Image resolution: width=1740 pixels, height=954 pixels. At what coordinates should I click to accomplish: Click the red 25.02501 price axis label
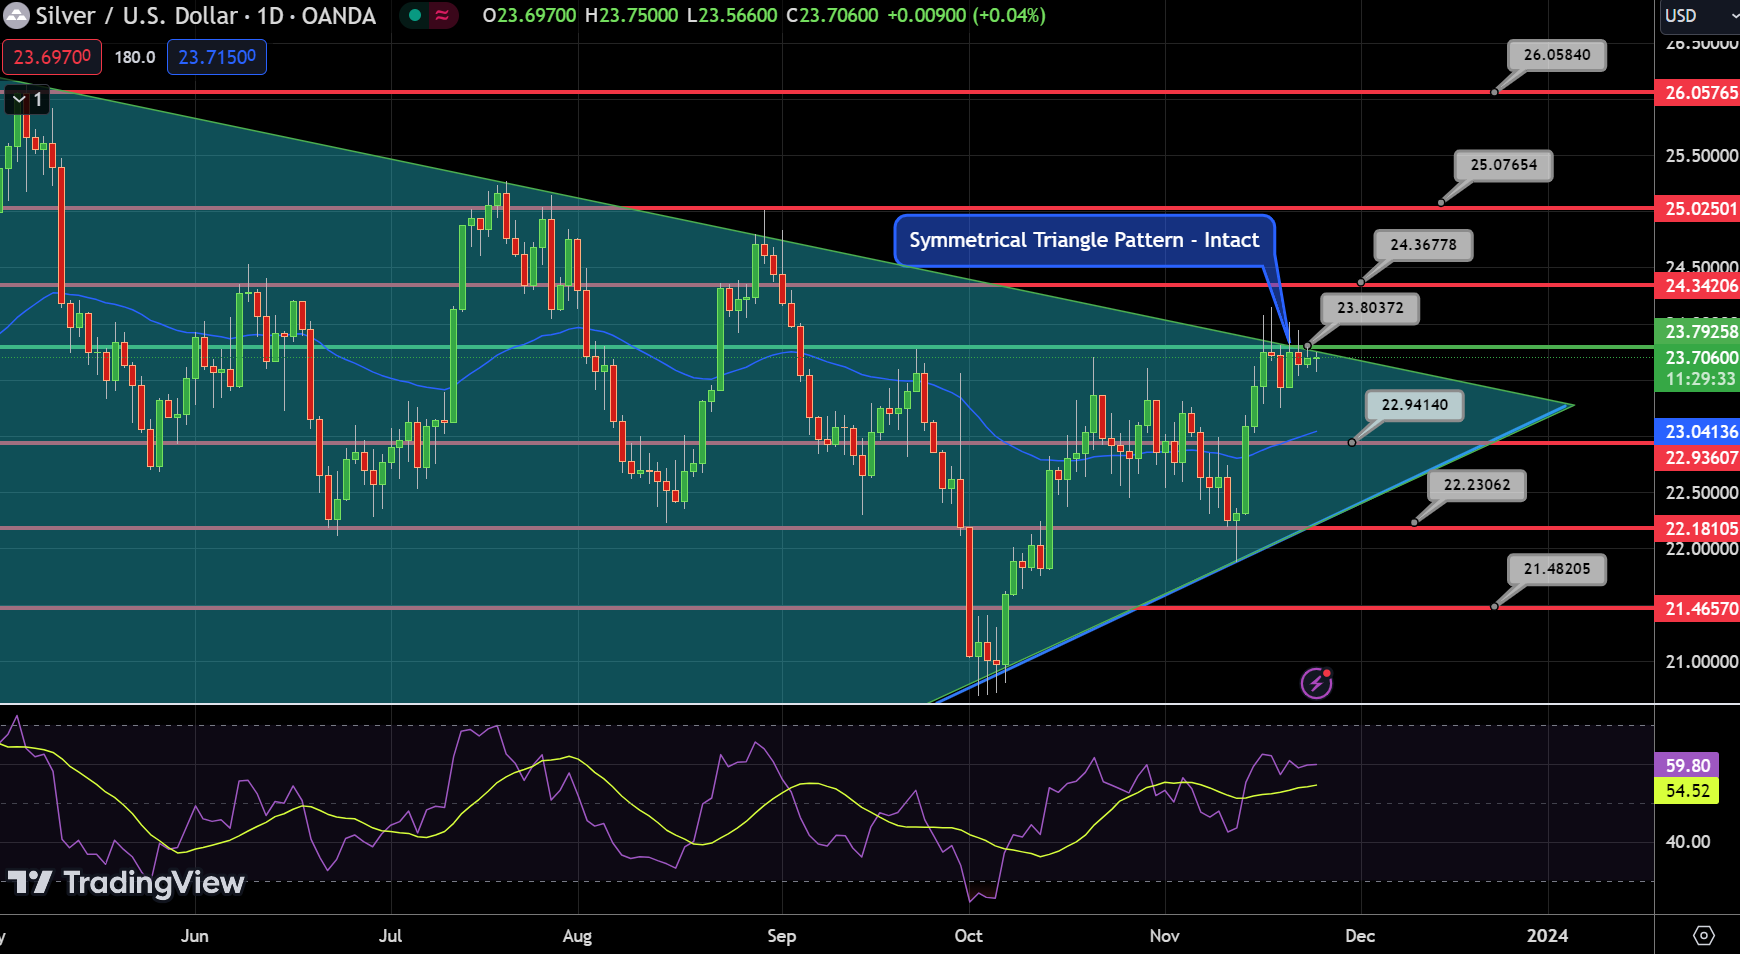[1698, 209]
